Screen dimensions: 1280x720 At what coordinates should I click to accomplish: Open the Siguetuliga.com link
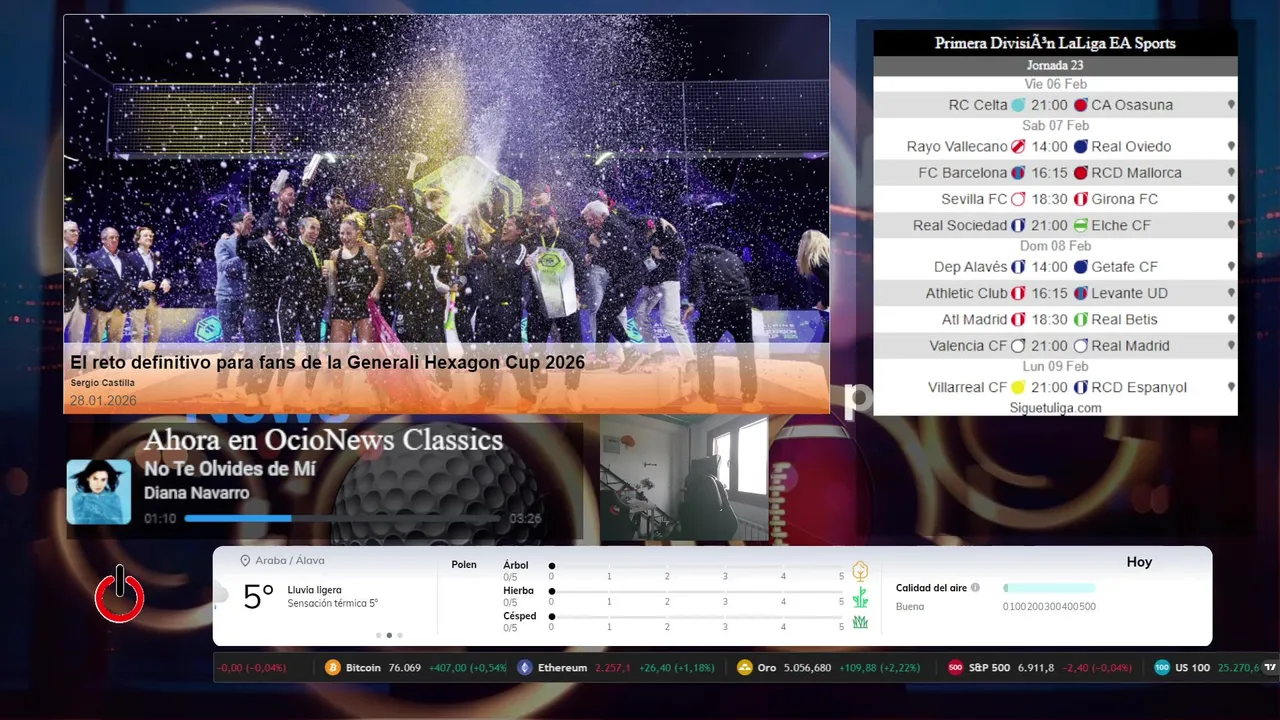(x=1055, y=408)
